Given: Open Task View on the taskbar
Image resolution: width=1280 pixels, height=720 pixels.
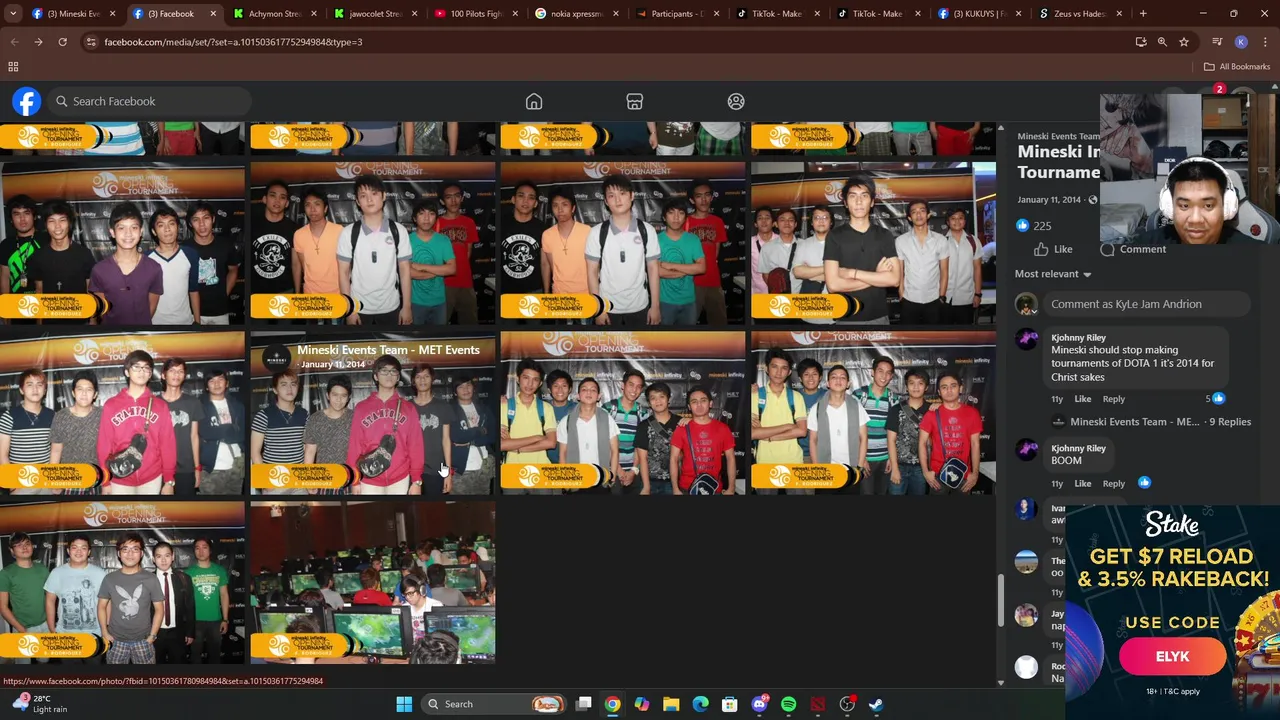Looking at the screenshot, I should 584,704.
